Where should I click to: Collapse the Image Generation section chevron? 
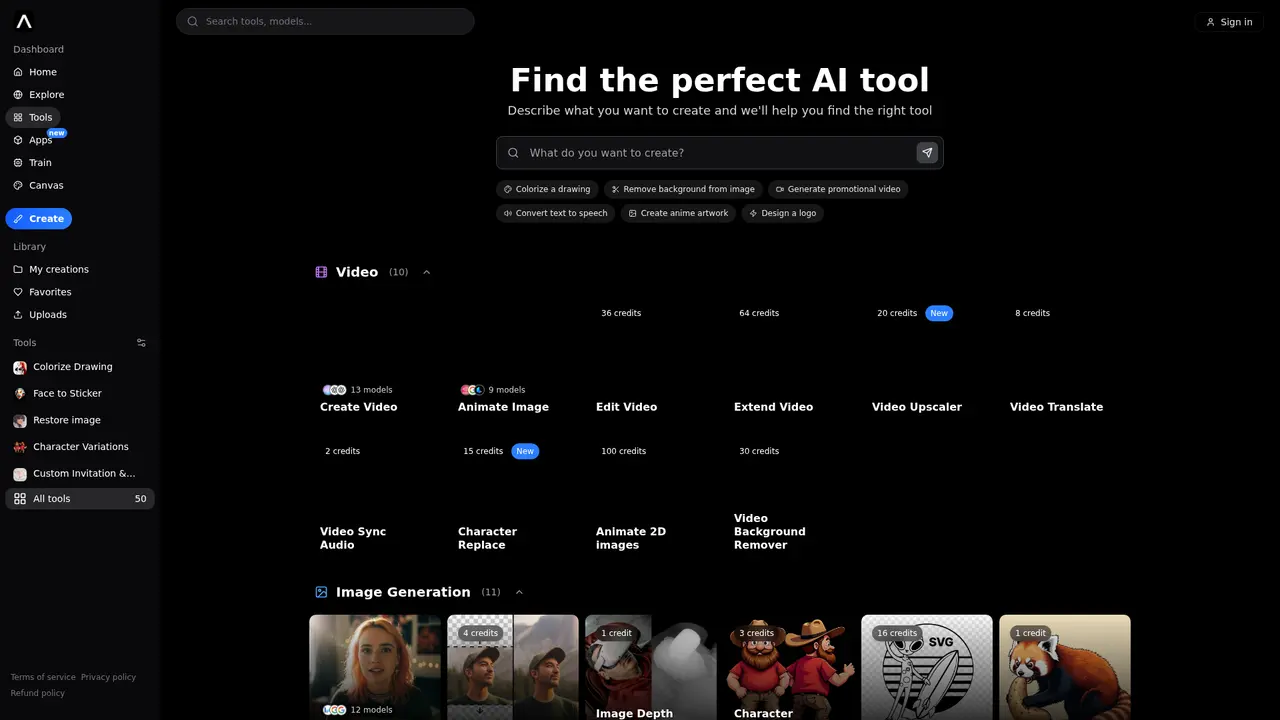coord(519,592)
